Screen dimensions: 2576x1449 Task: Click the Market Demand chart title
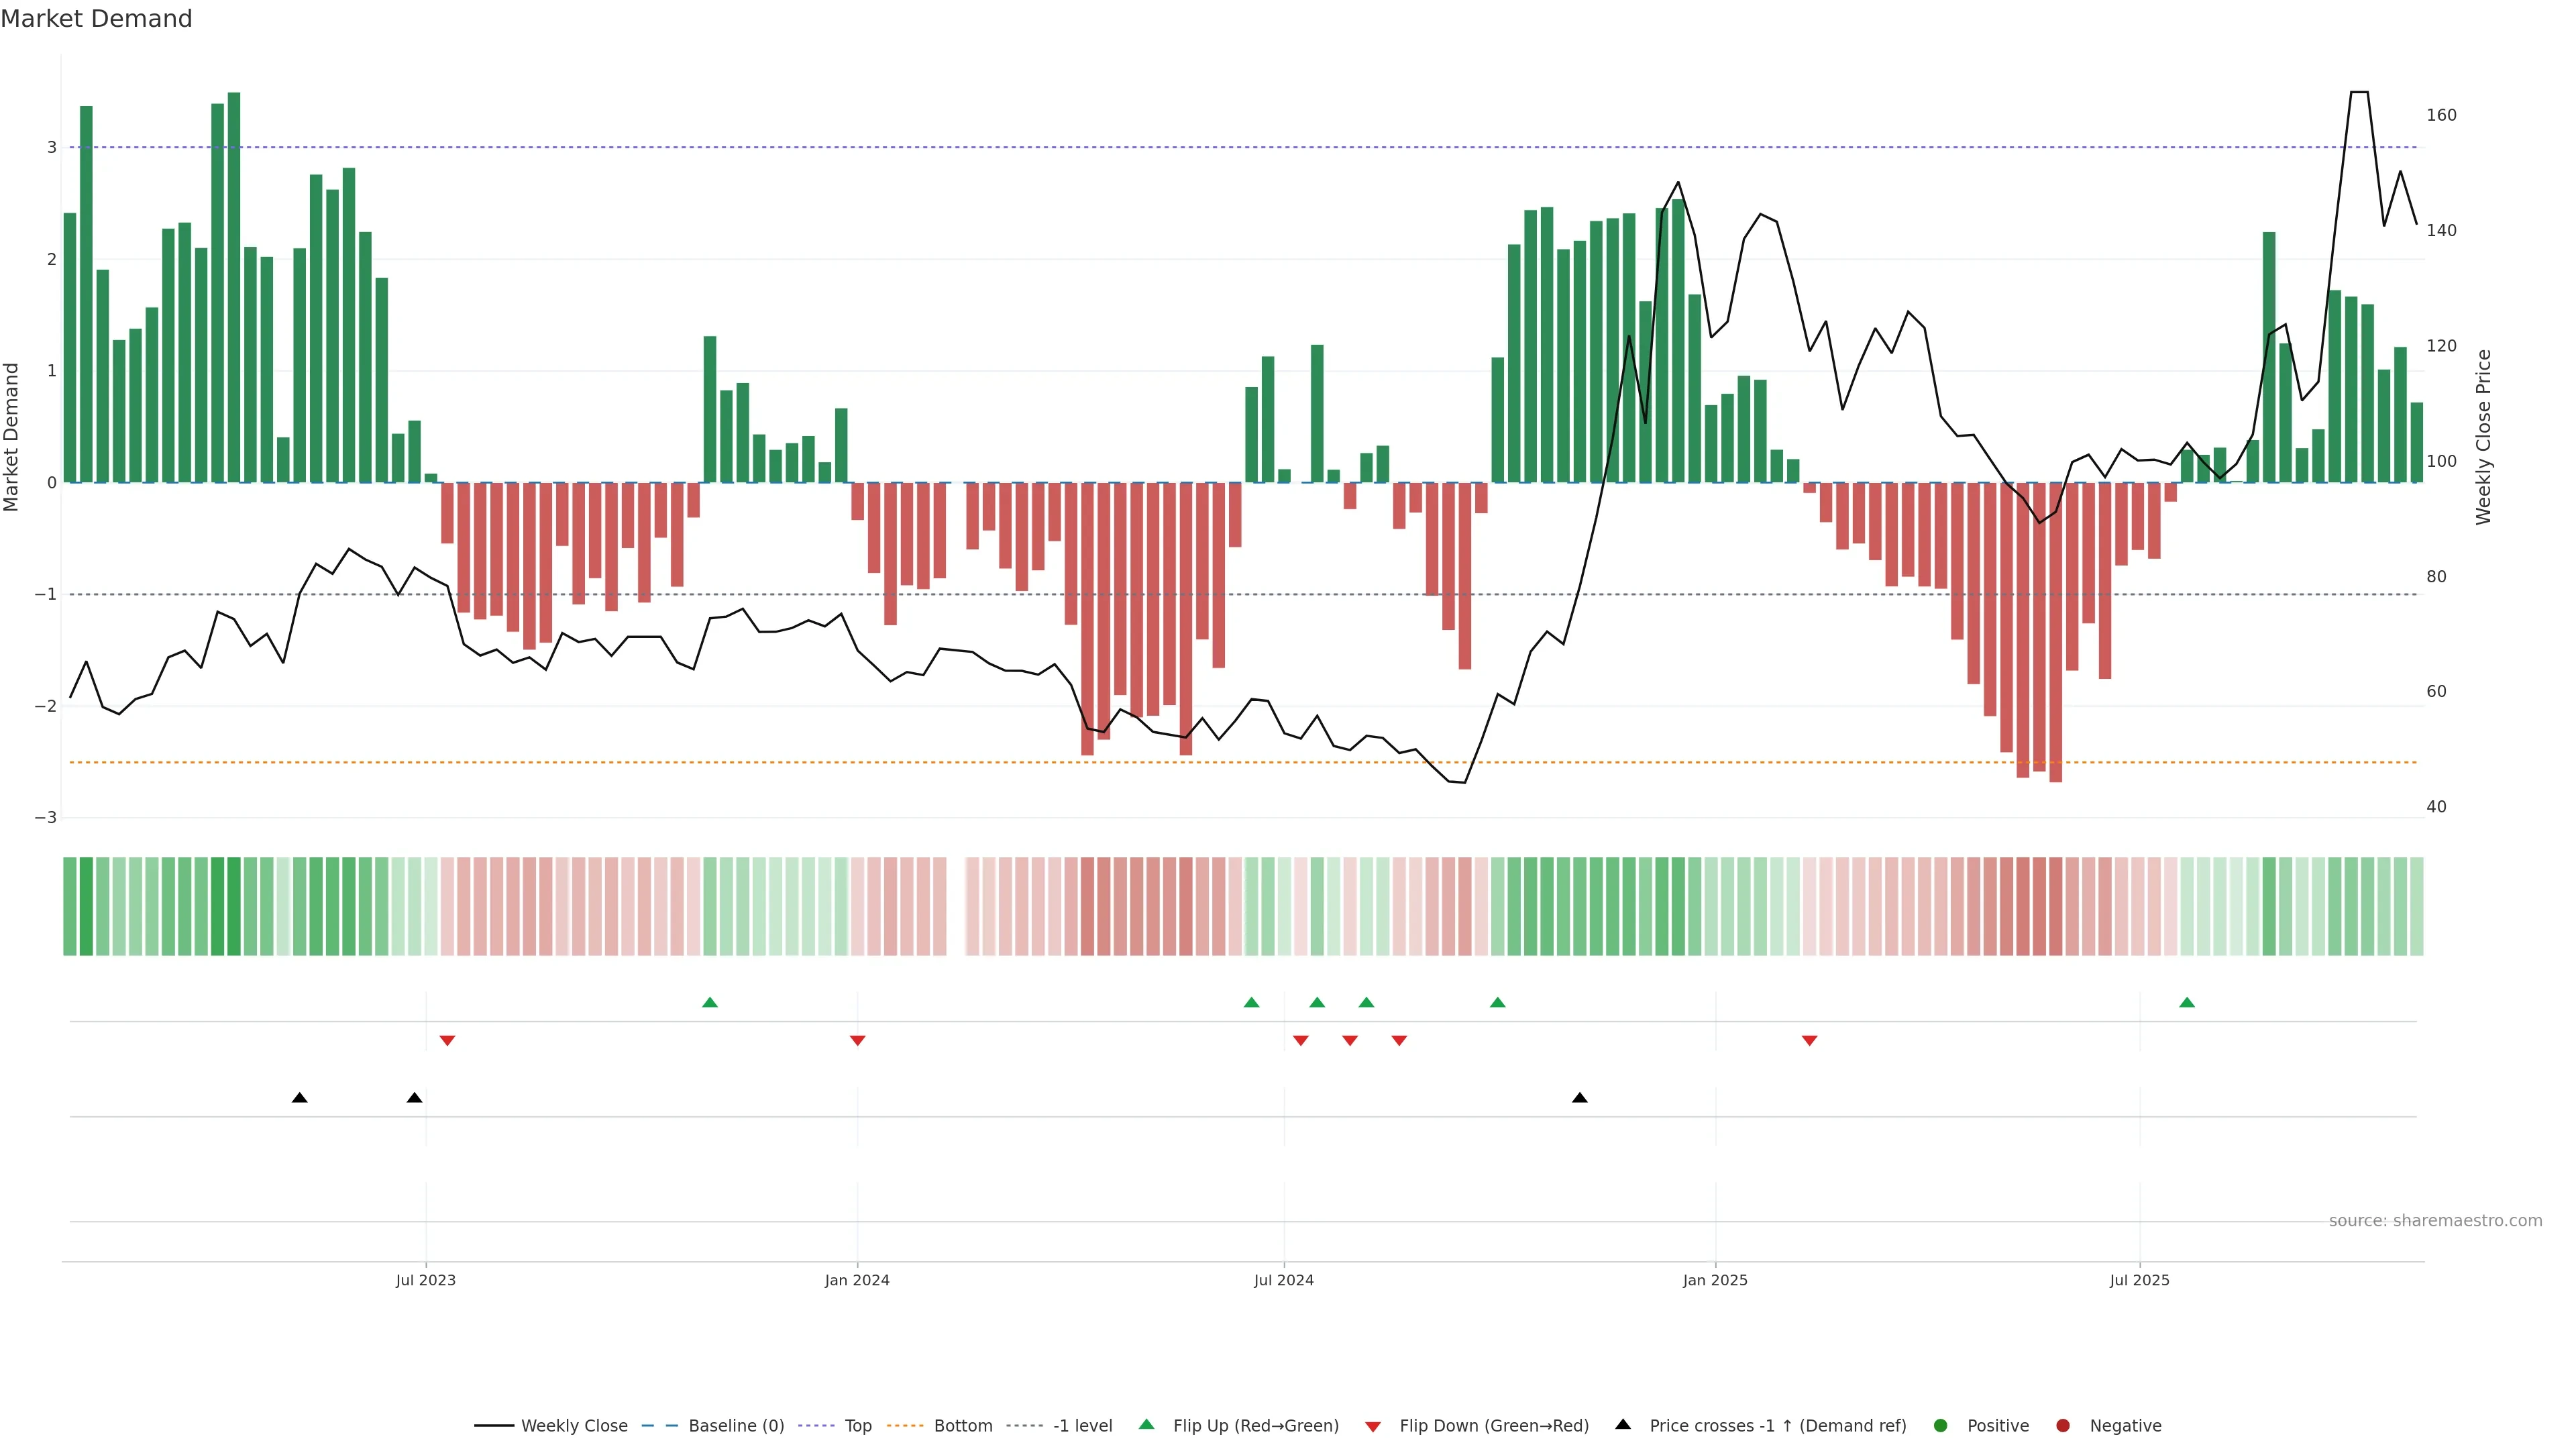click(96, 19)
